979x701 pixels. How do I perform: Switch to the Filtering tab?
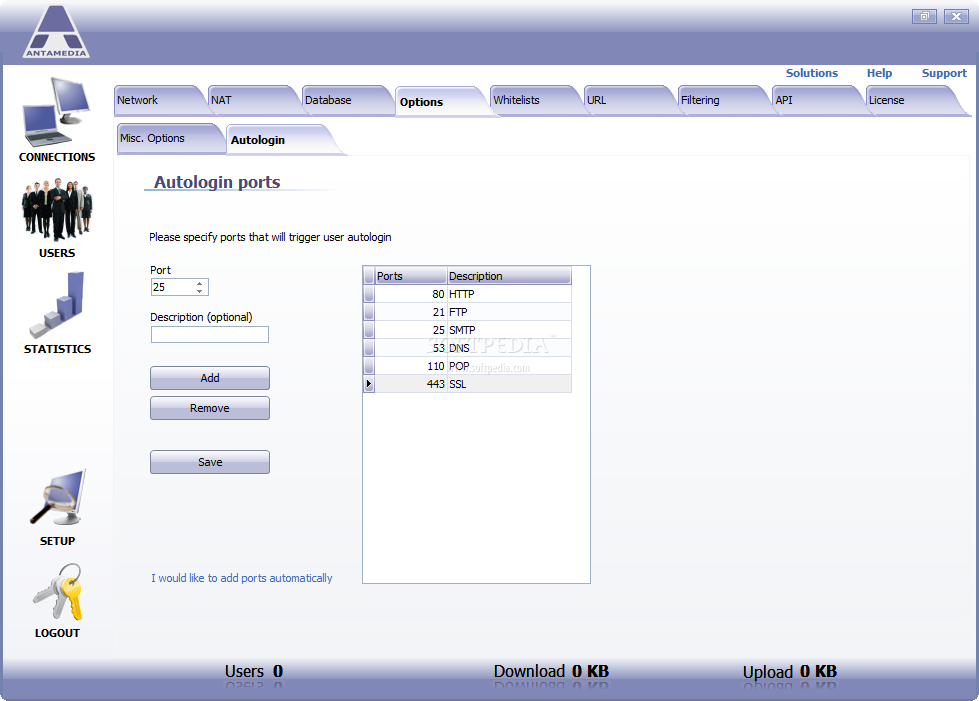click(x=722, y=100)
